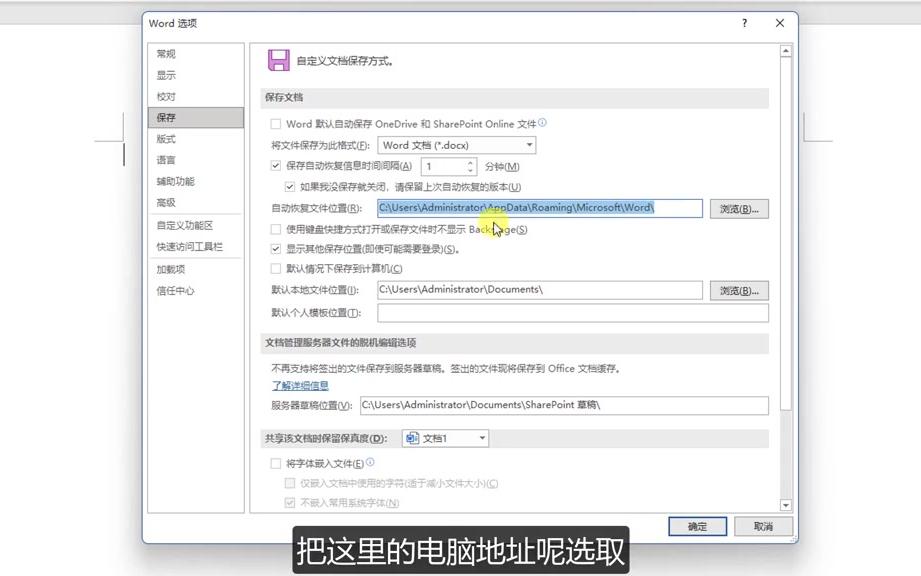Select 校对 category in sidebar
921x576 pixels.
196,96
